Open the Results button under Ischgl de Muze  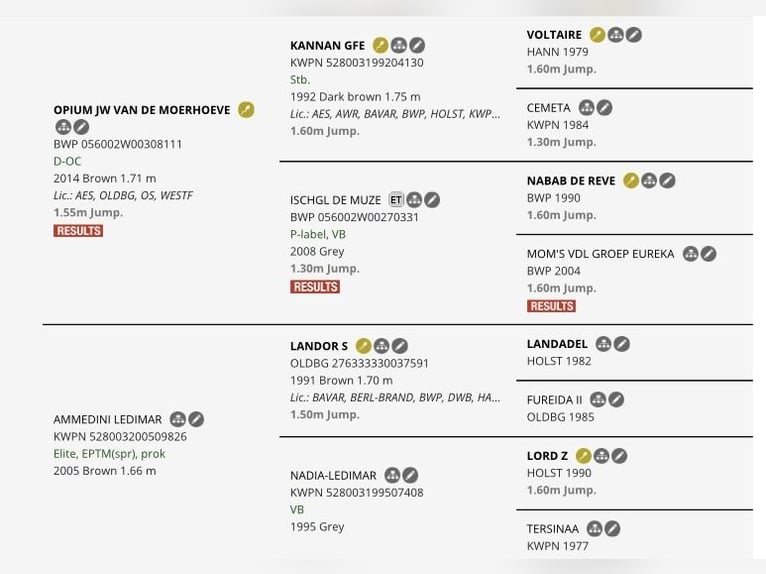315,287
